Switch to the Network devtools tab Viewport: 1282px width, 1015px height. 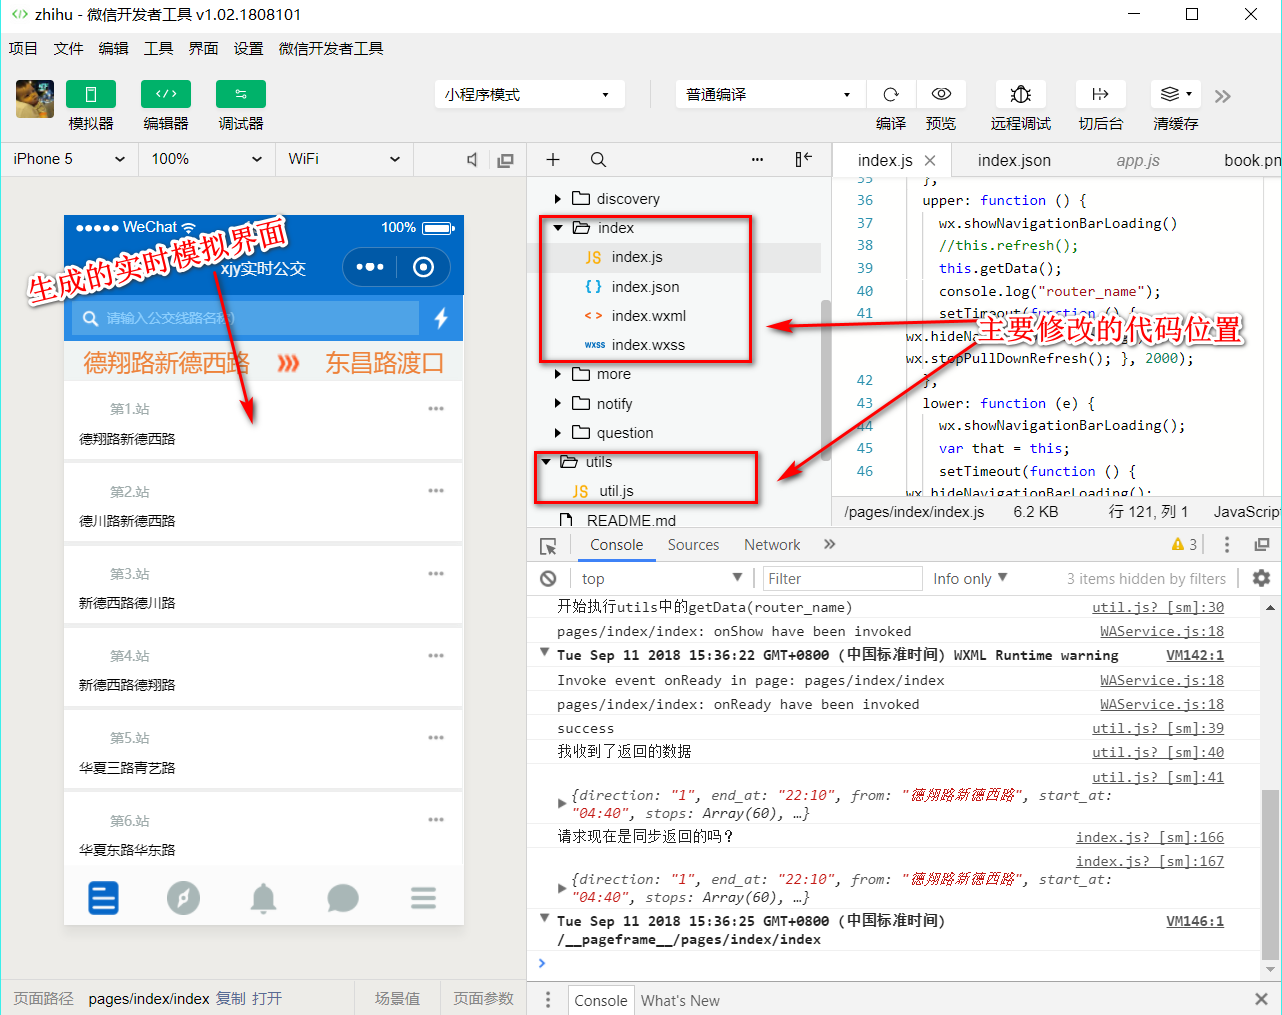pos(772,545)
